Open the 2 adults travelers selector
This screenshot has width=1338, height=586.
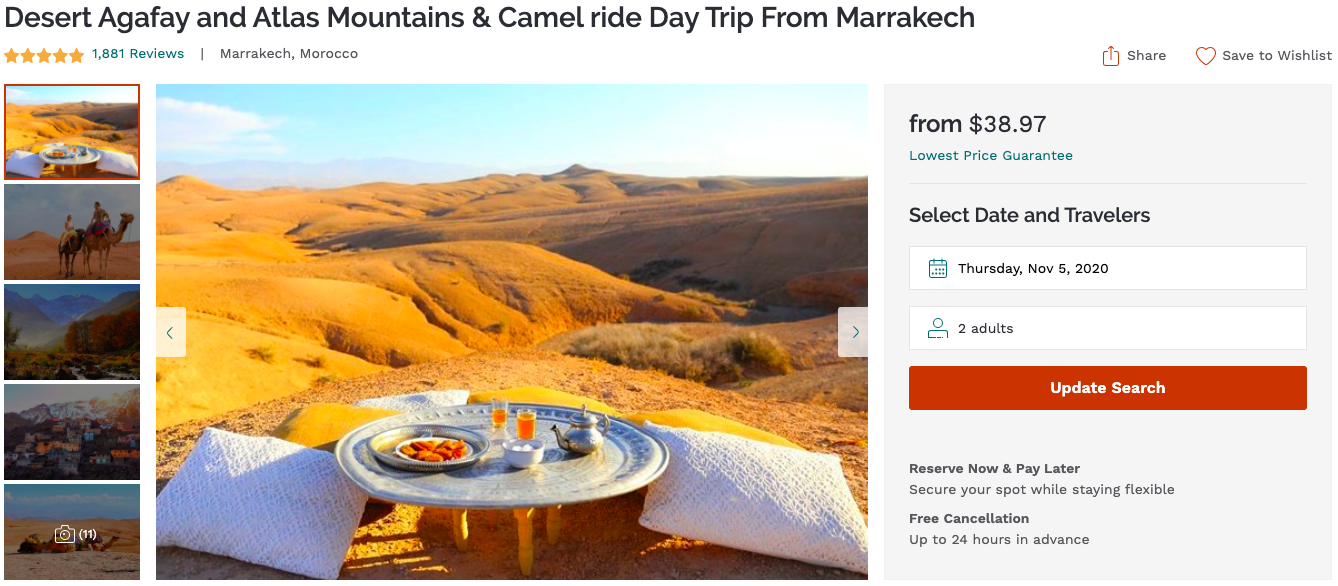tap(1107, 328)
